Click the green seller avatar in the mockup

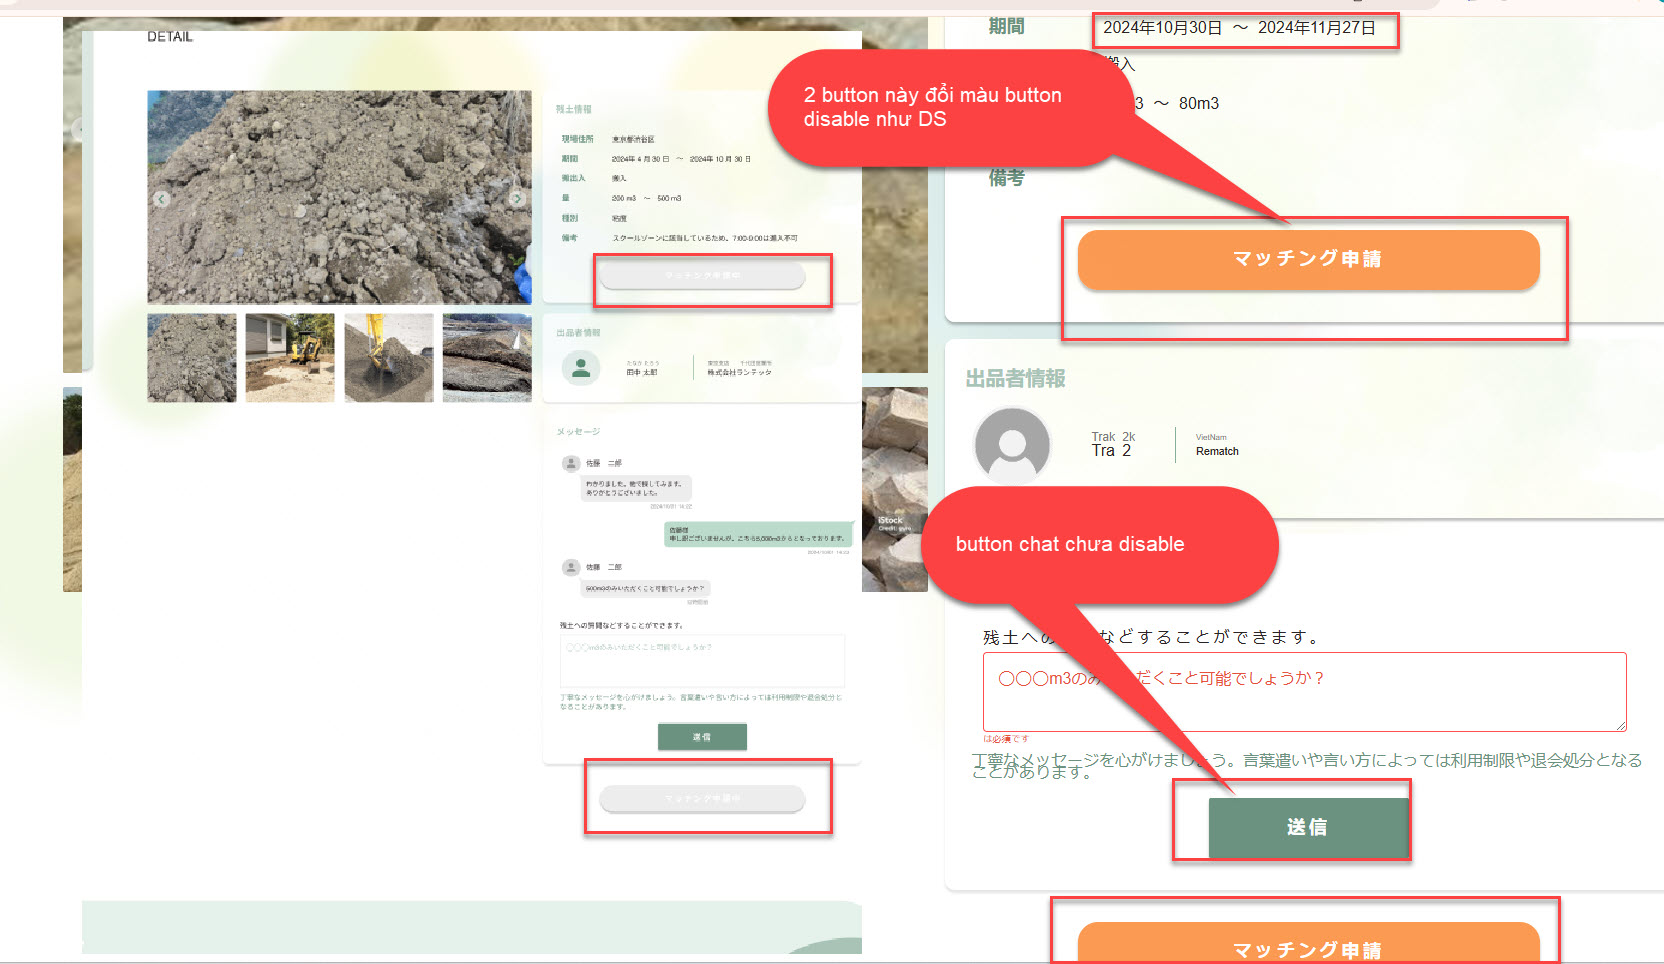click(580, 368)
